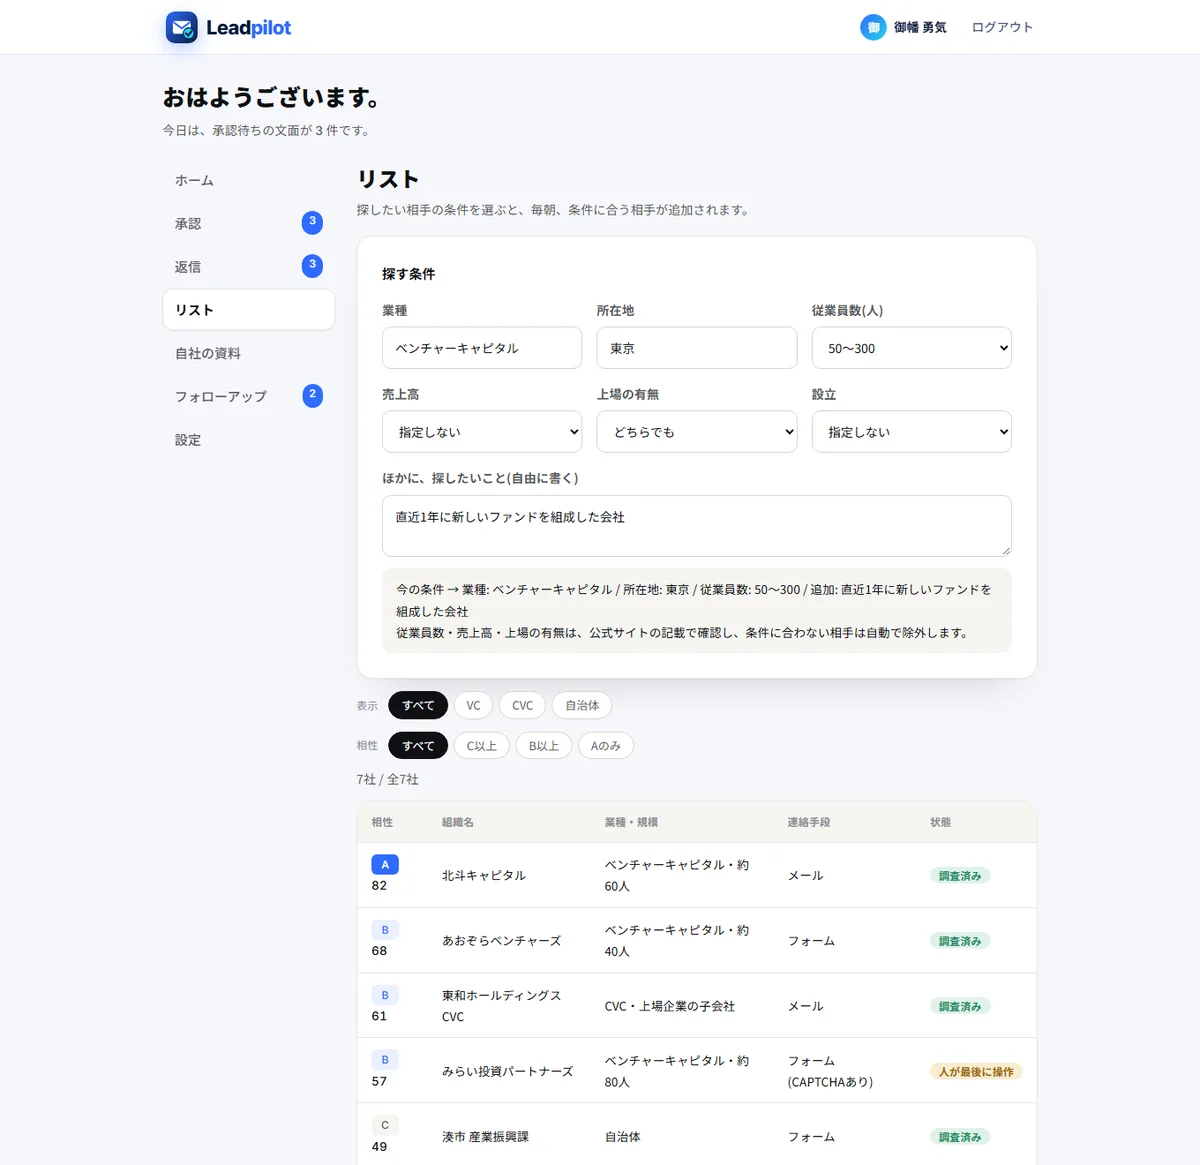Viewport: 1200px width, 1165px height.
Task: Click the 調査済み status for 北斗キャピタル
Action: click(960, 876)
